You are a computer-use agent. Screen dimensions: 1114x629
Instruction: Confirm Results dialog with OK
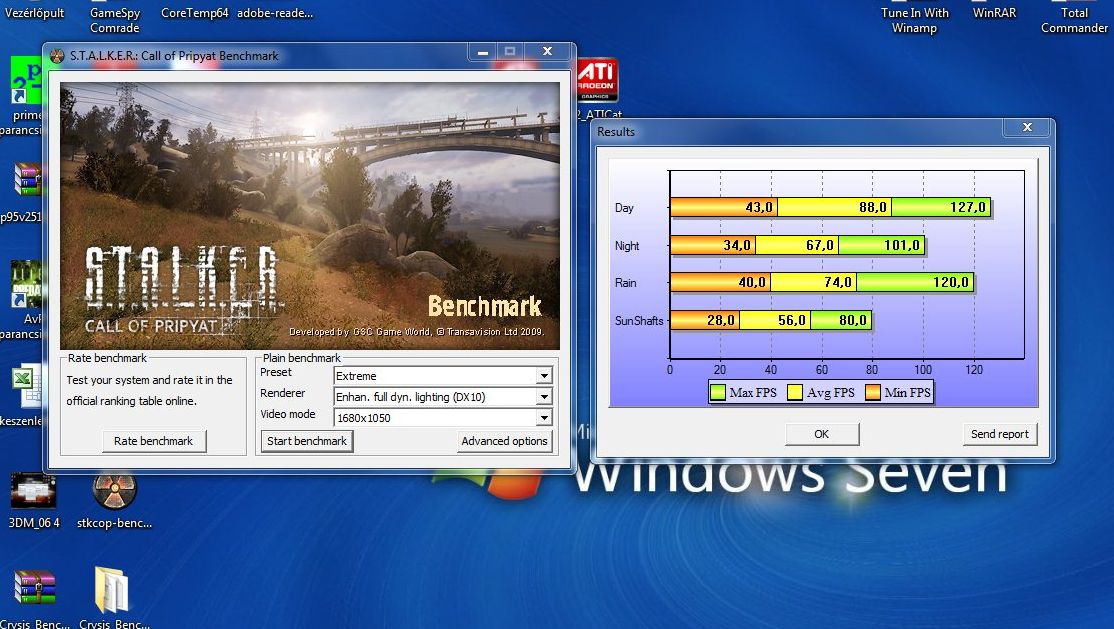point(822,434)
